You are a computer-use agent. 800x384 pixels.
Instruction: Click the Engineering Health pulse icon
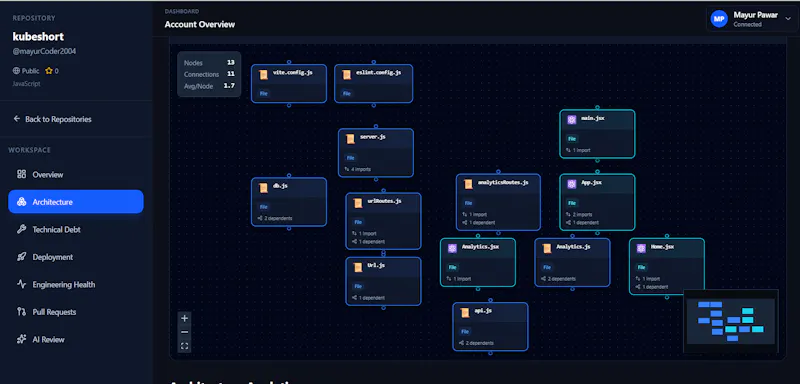pyautogui.click(x=21, y=285)
